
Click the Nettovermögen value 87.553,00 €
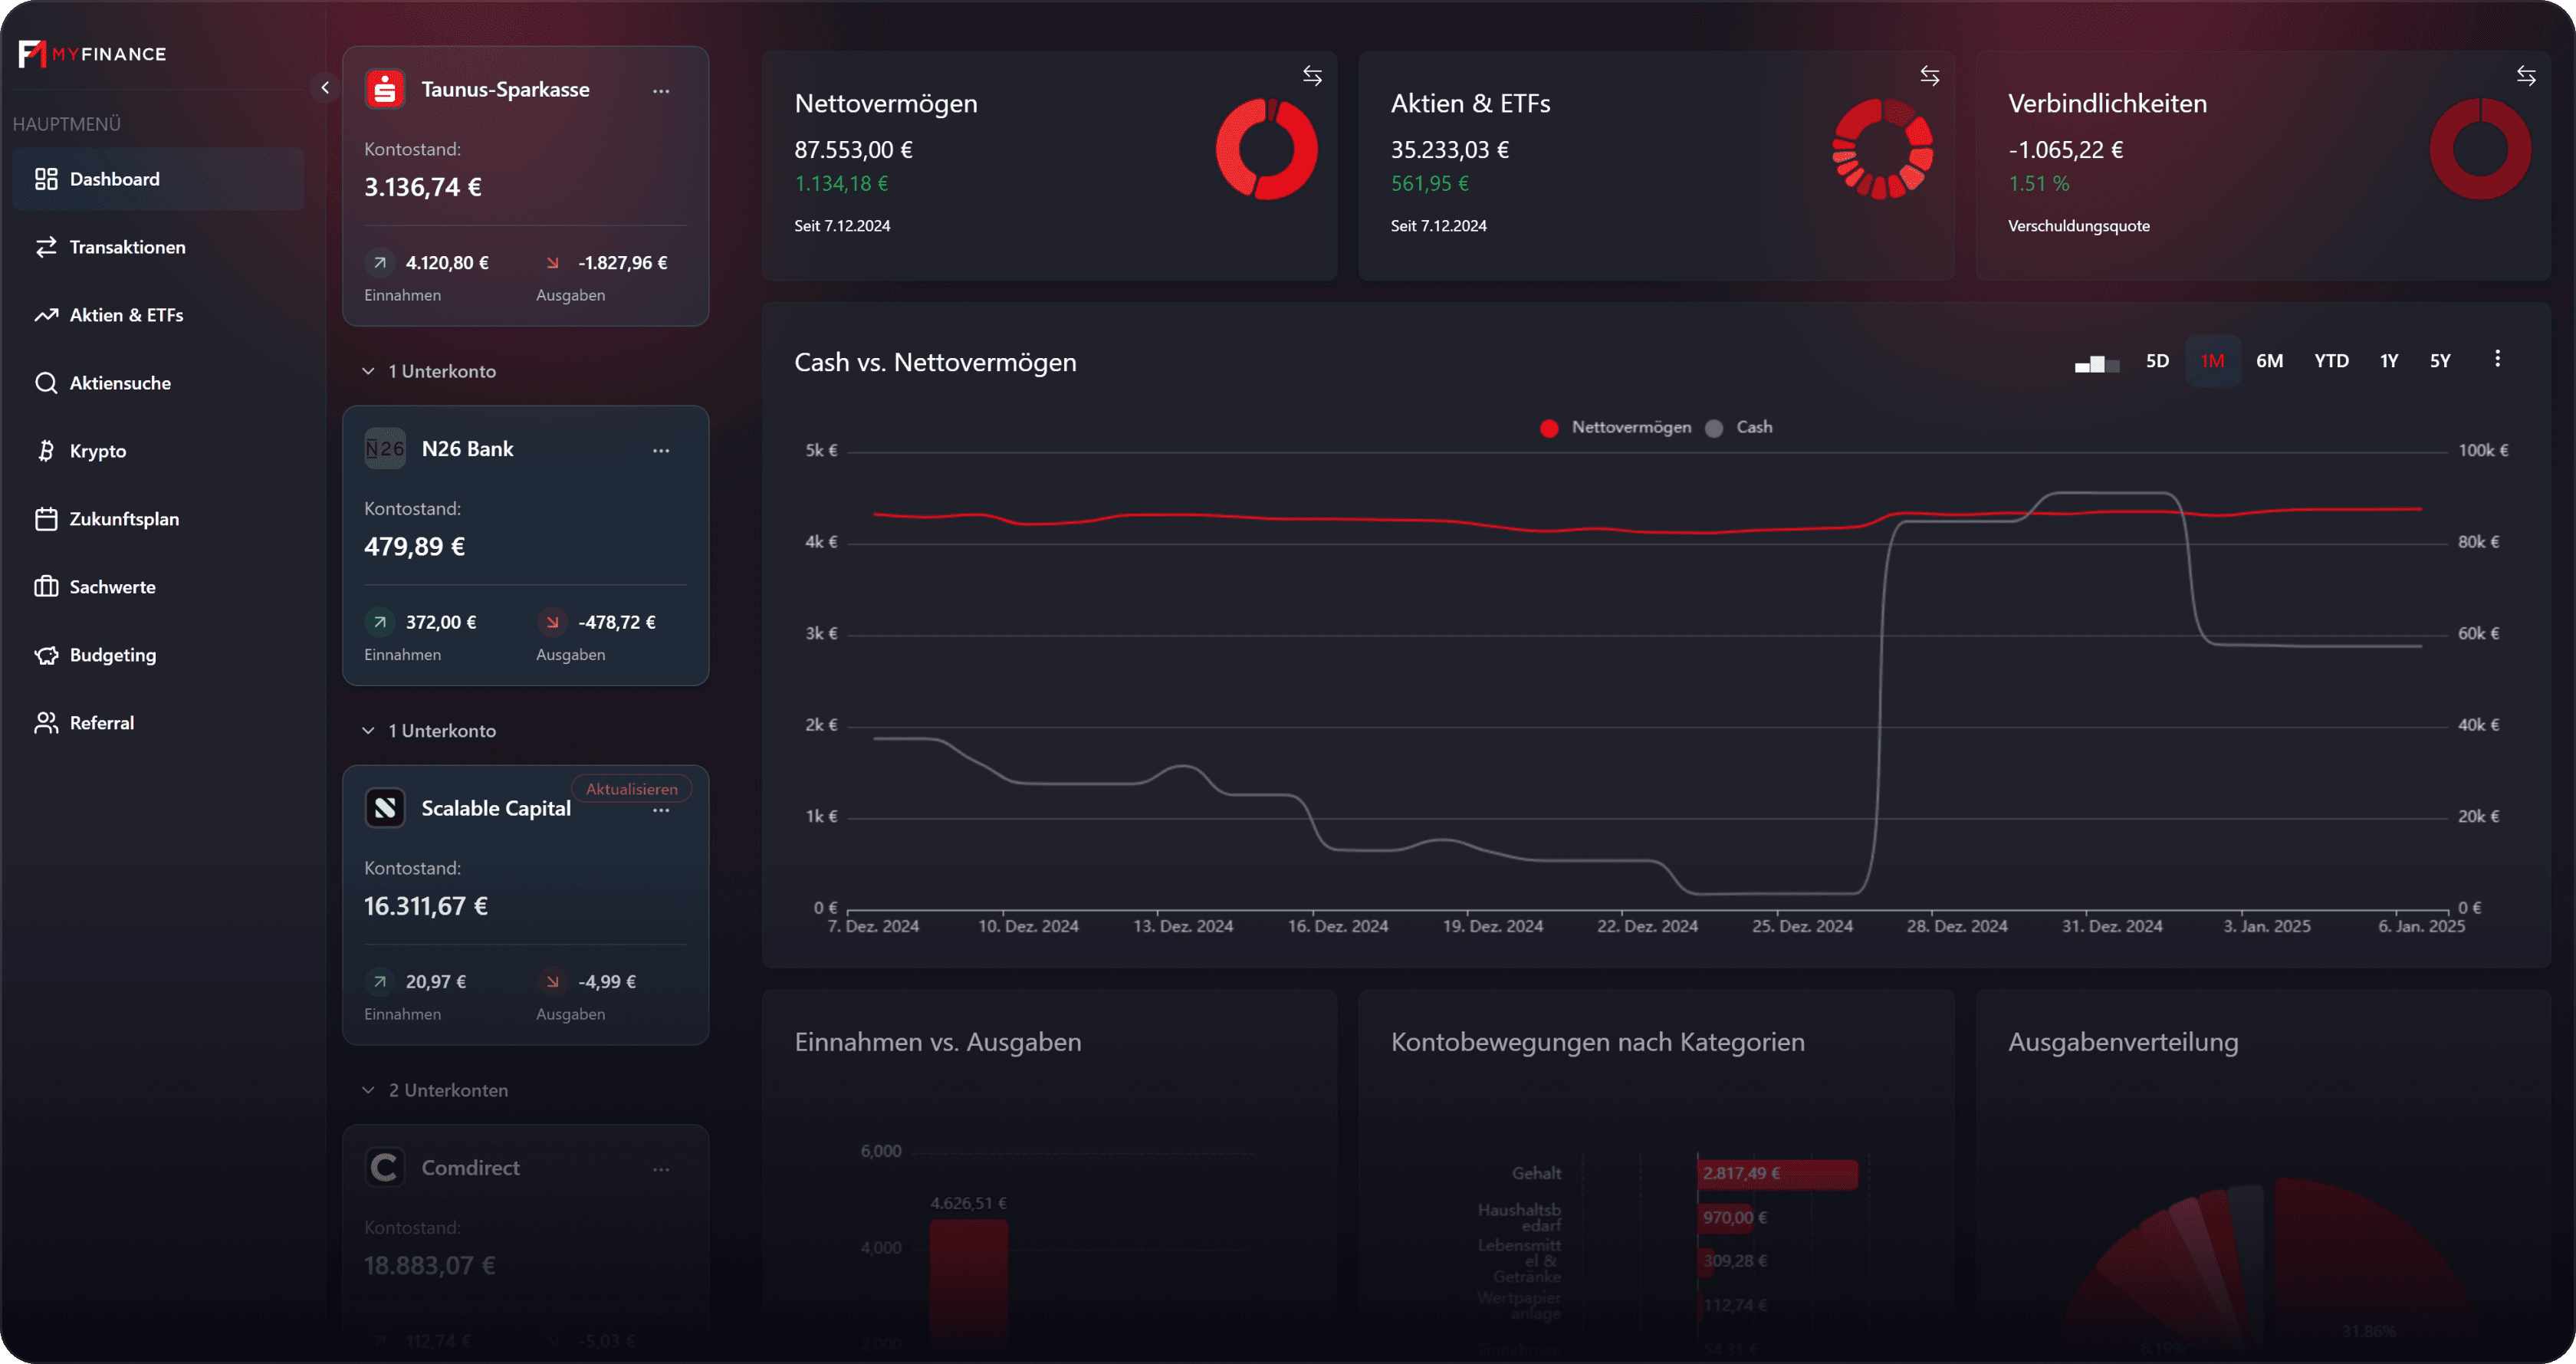853,150
